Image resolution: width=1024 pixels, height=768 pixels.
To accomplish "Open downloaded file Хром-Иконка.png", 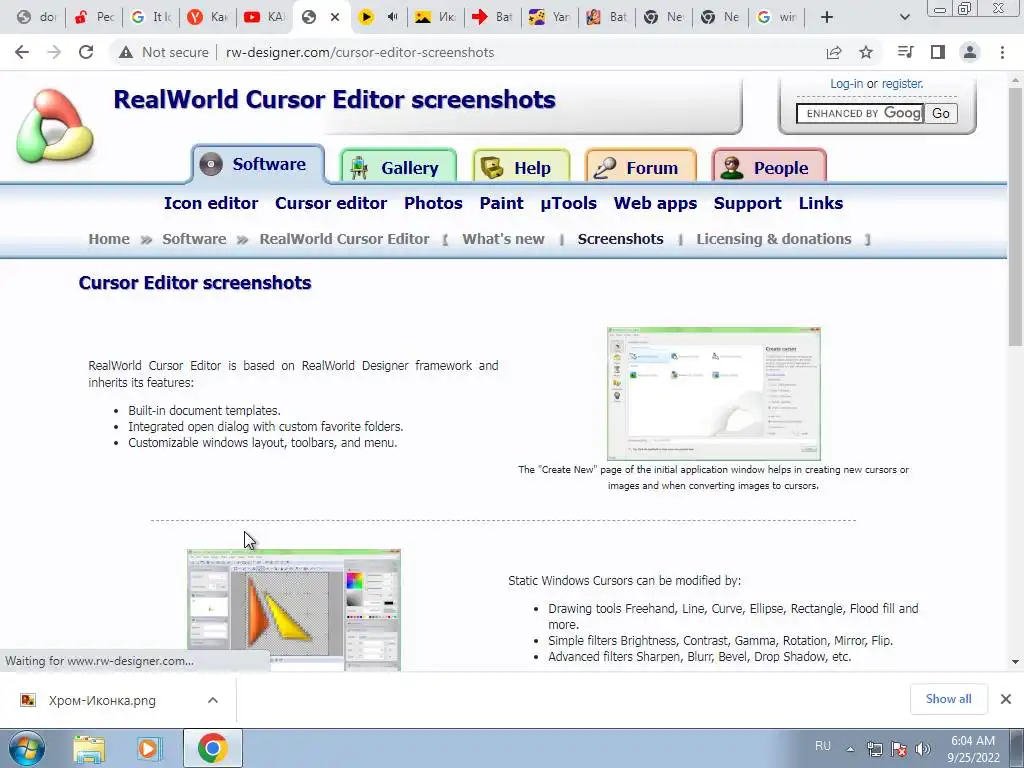I will tap(103, 700).
